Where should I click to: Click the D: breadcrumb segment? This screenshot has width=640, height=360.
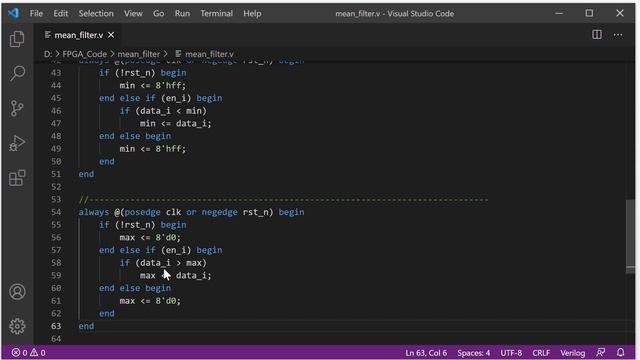pyautogui.click(x=47, y=54)
